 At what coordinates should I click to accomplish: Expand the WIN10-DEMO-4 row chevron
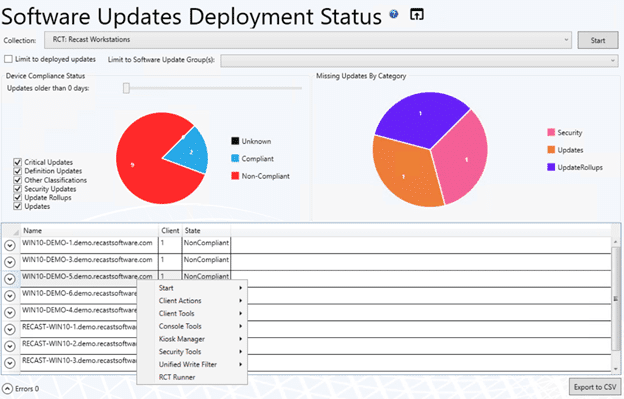10,313
